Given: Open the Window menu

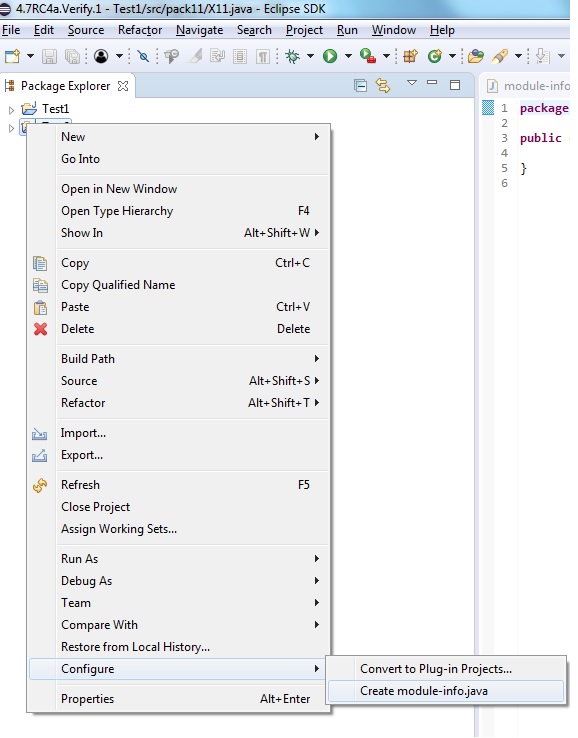Looking at the screenshot, I should (393, 30).
